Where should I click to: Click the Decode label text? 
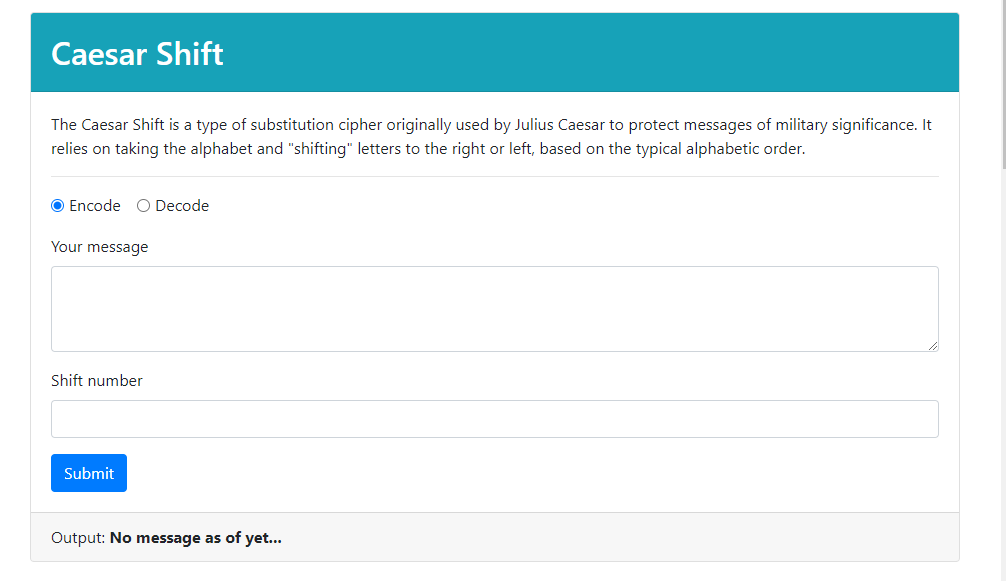tap(180, 205)
